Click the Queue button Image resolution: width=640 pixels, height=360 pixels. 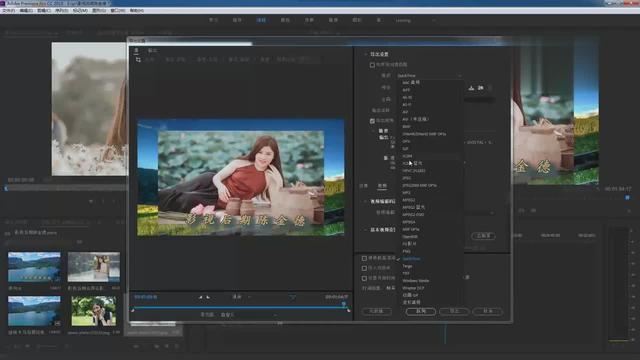(x=421, y=311)
